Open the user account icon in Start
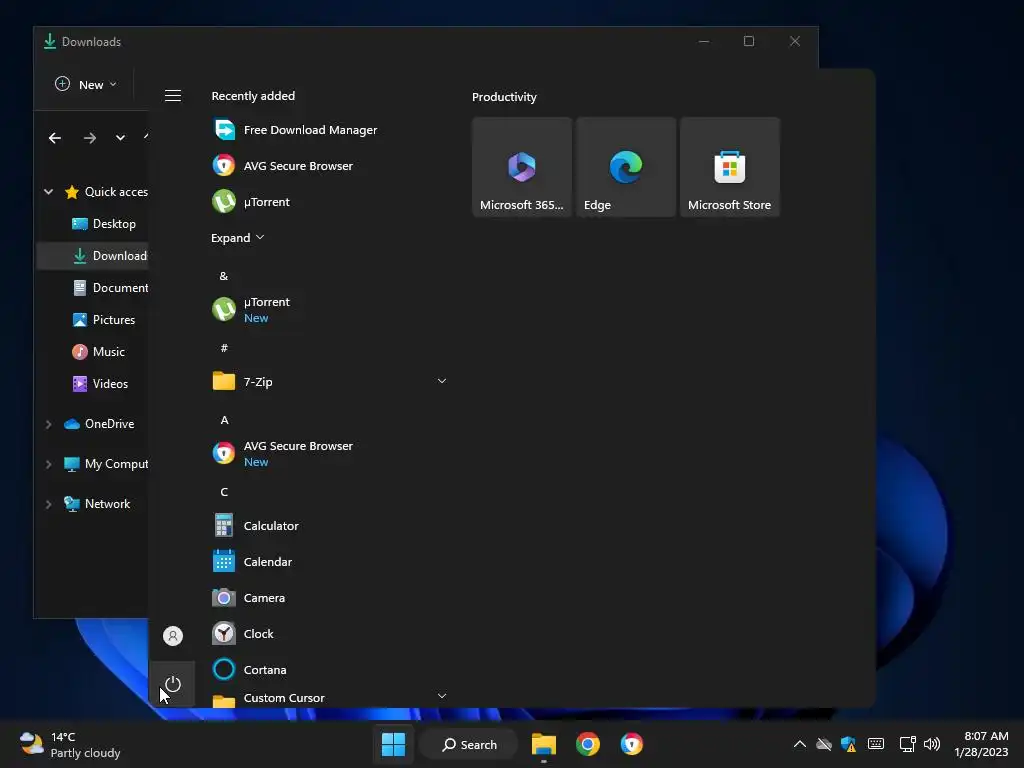Image resolution: width=1024 pixels, height=768 pixels. [x=172, y=636]
